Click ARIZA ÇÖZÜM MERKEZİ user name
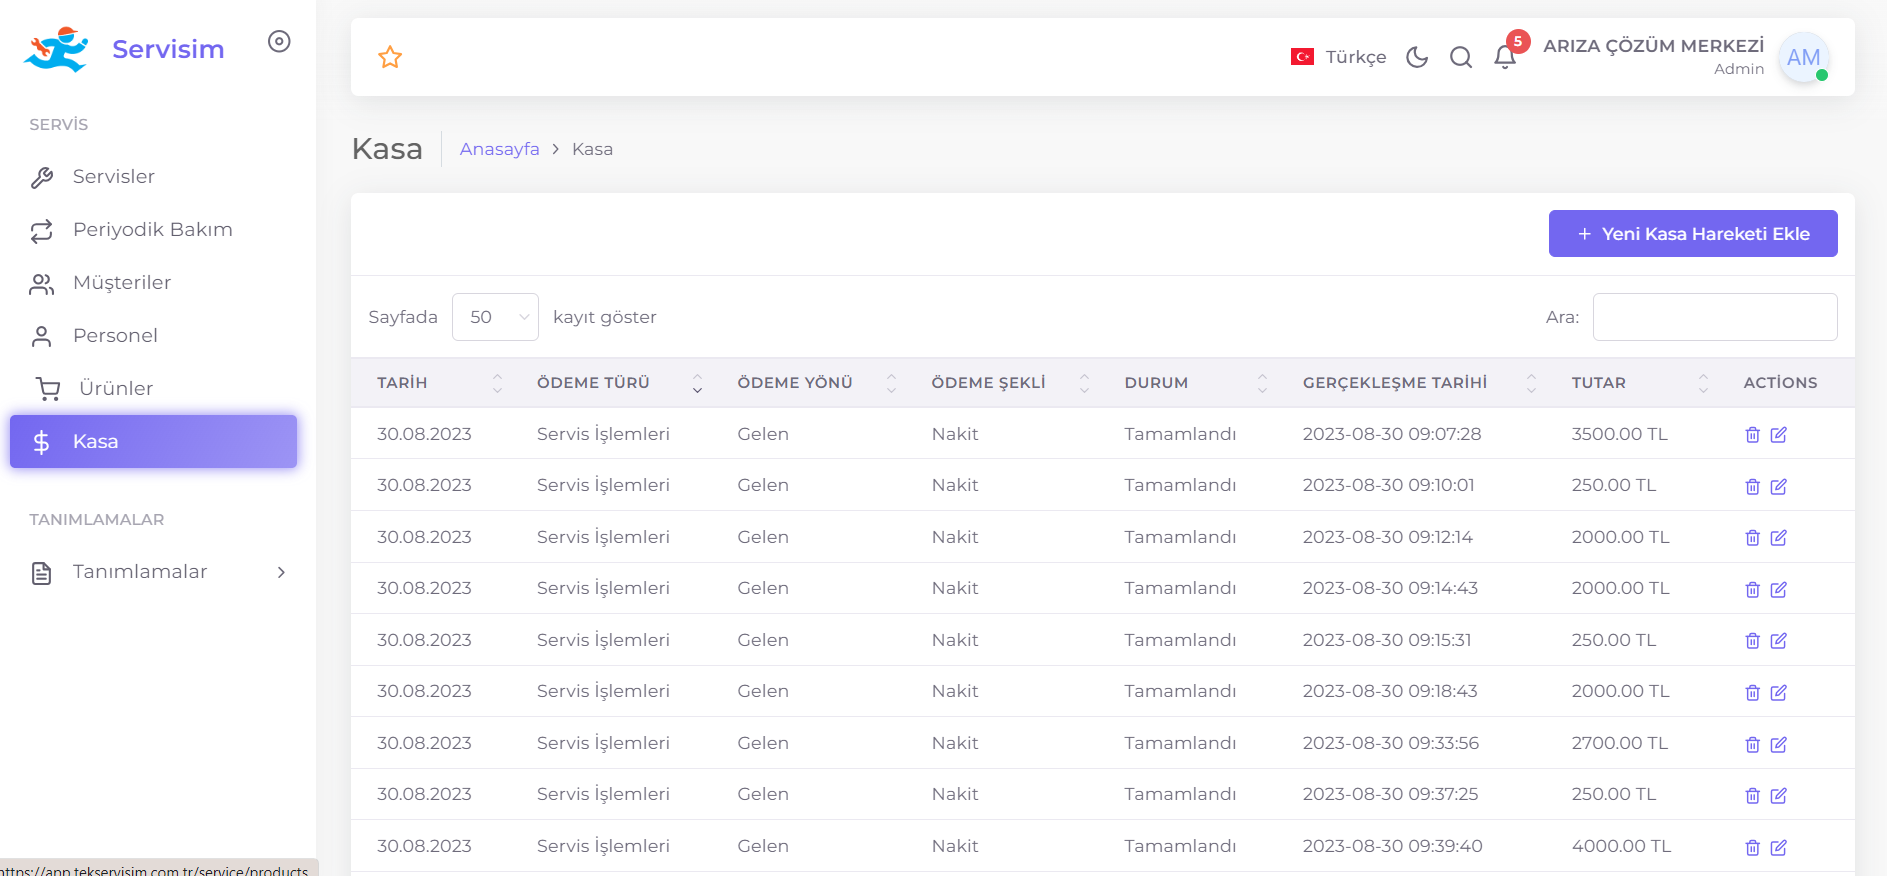 pyautogui.click(x=1653, y=46)
